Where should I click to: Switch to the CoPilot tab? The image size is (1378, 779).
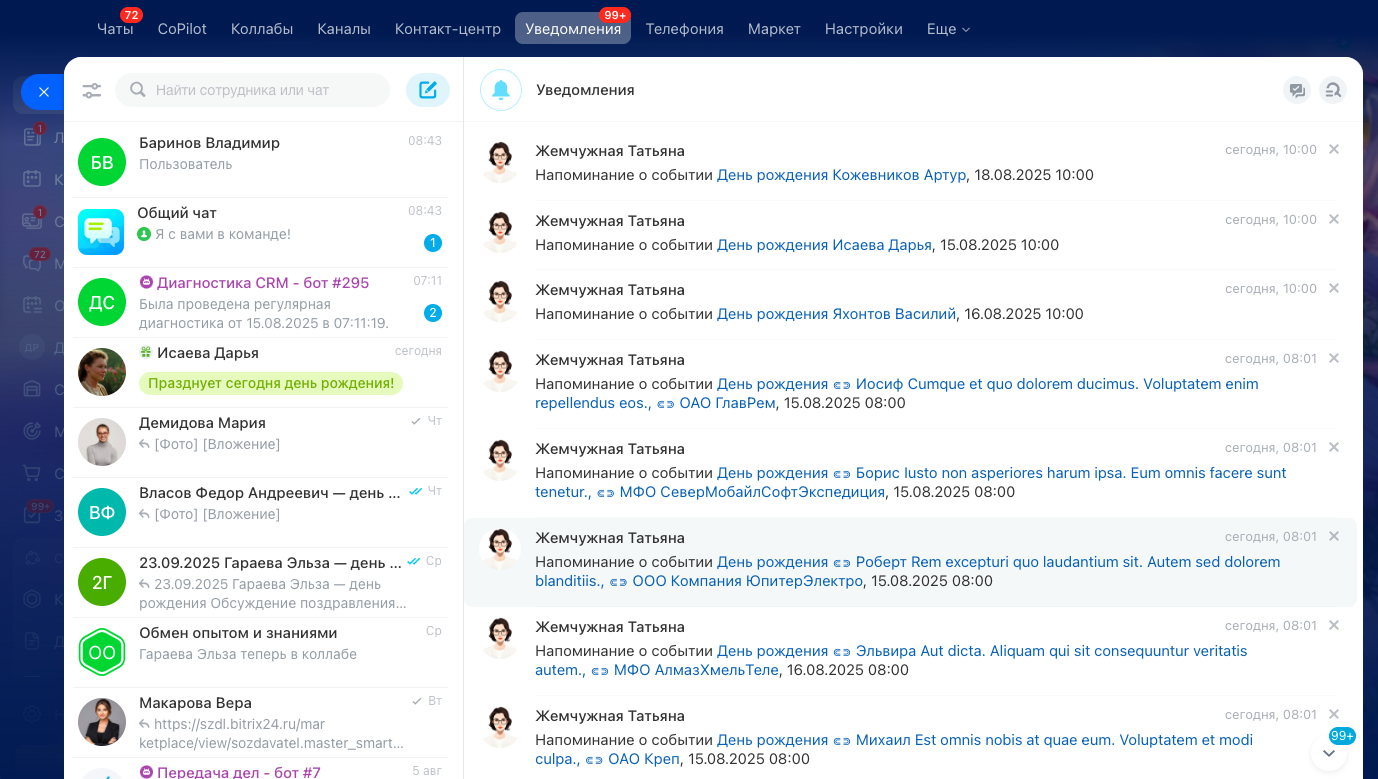182,29
